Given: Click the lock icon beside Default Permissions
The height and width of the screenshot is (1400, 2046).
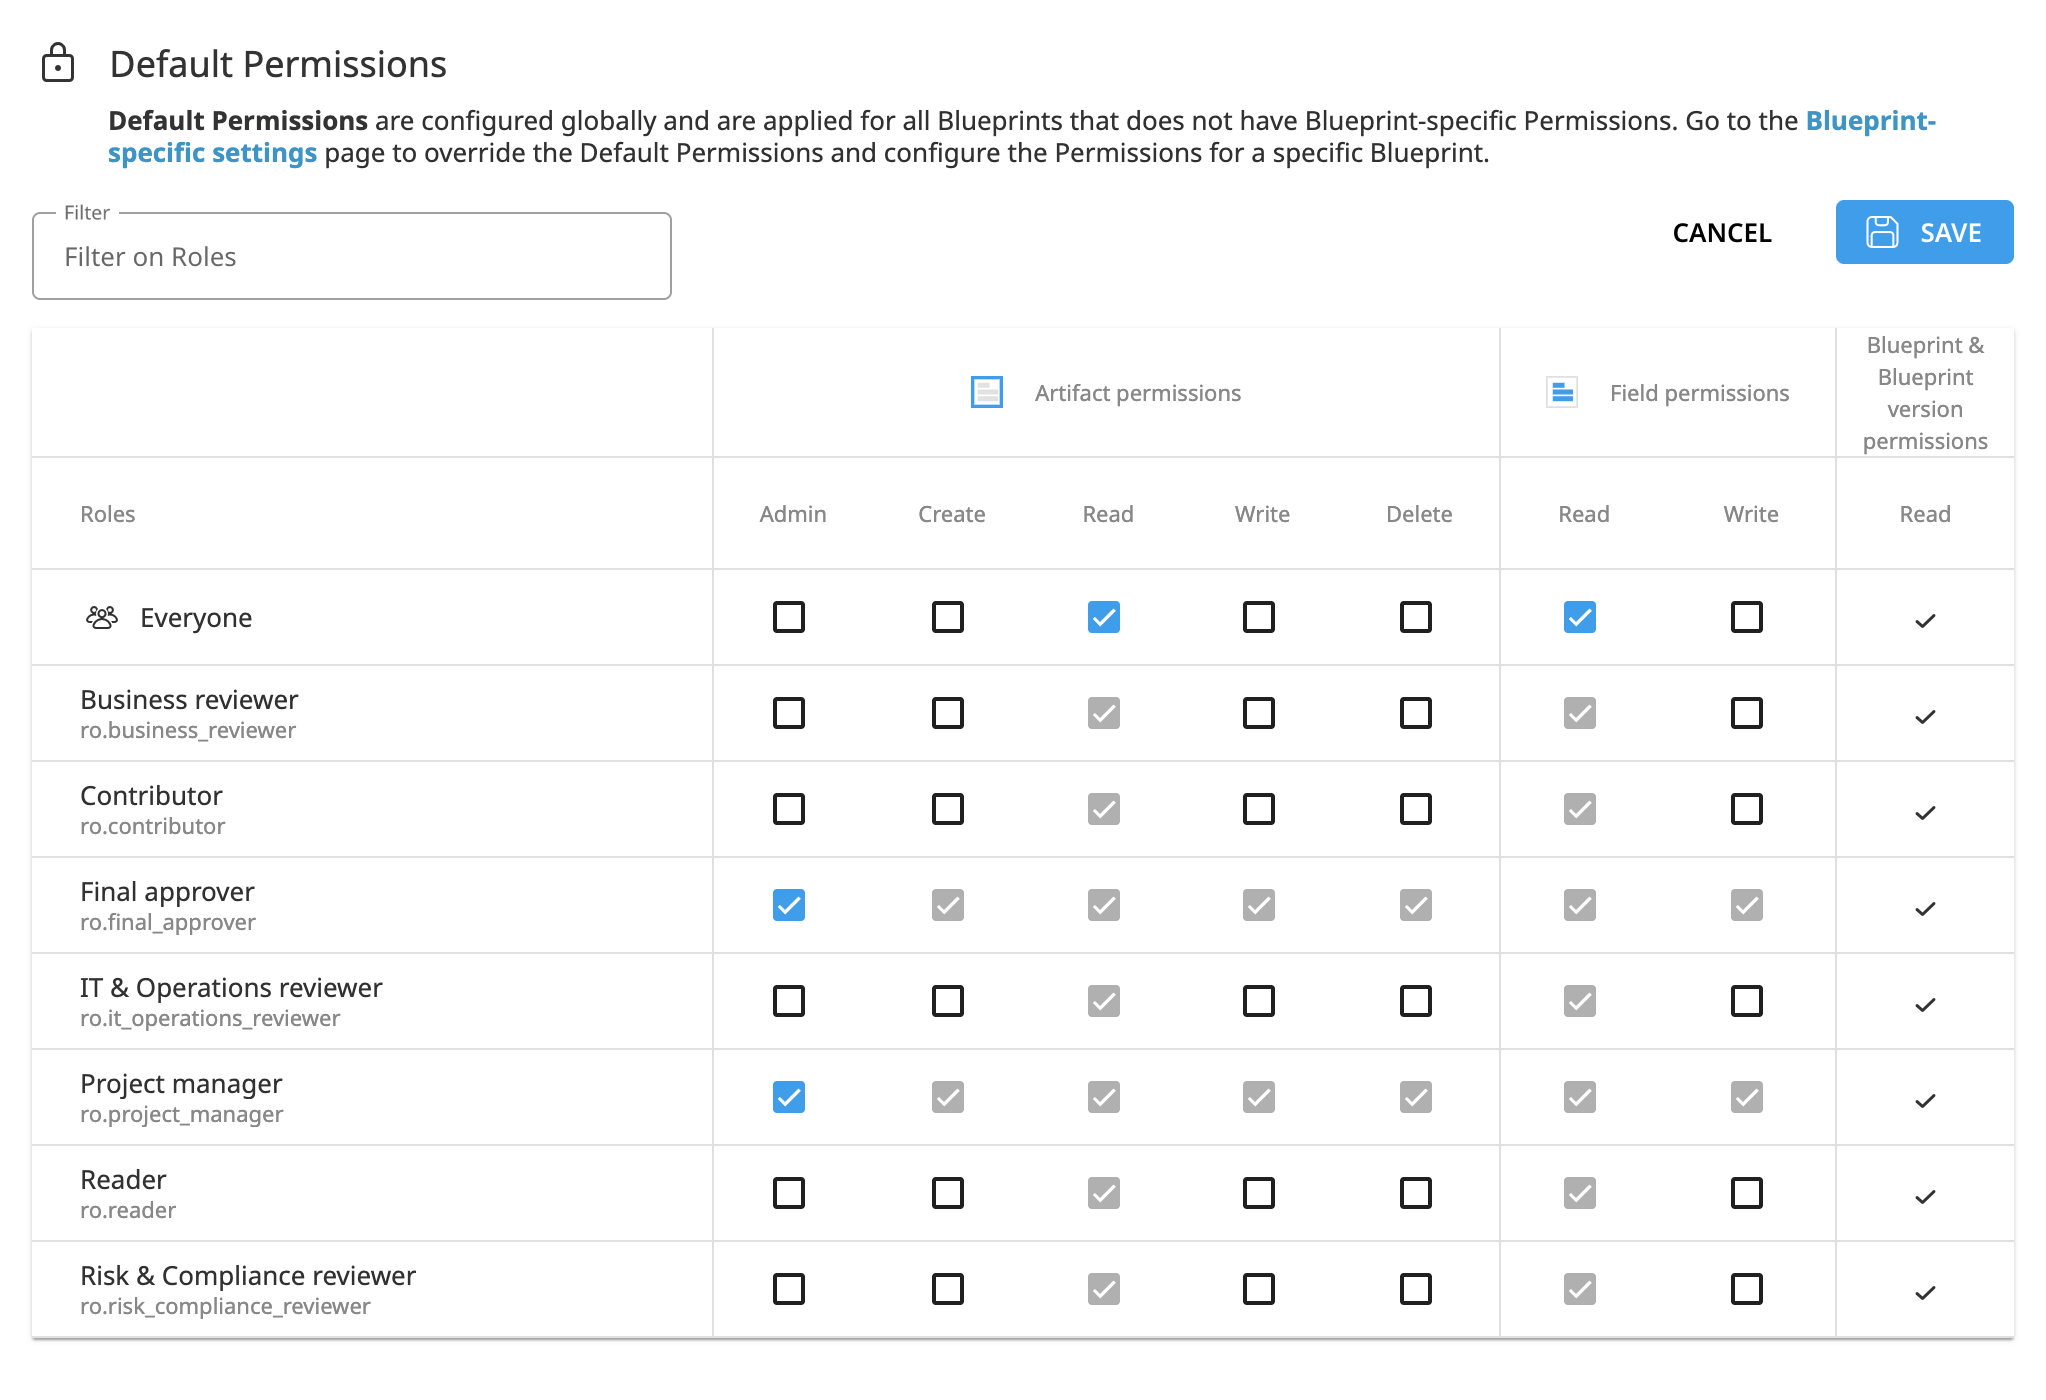Looking at the screenshot, I should tap(59, 63).
